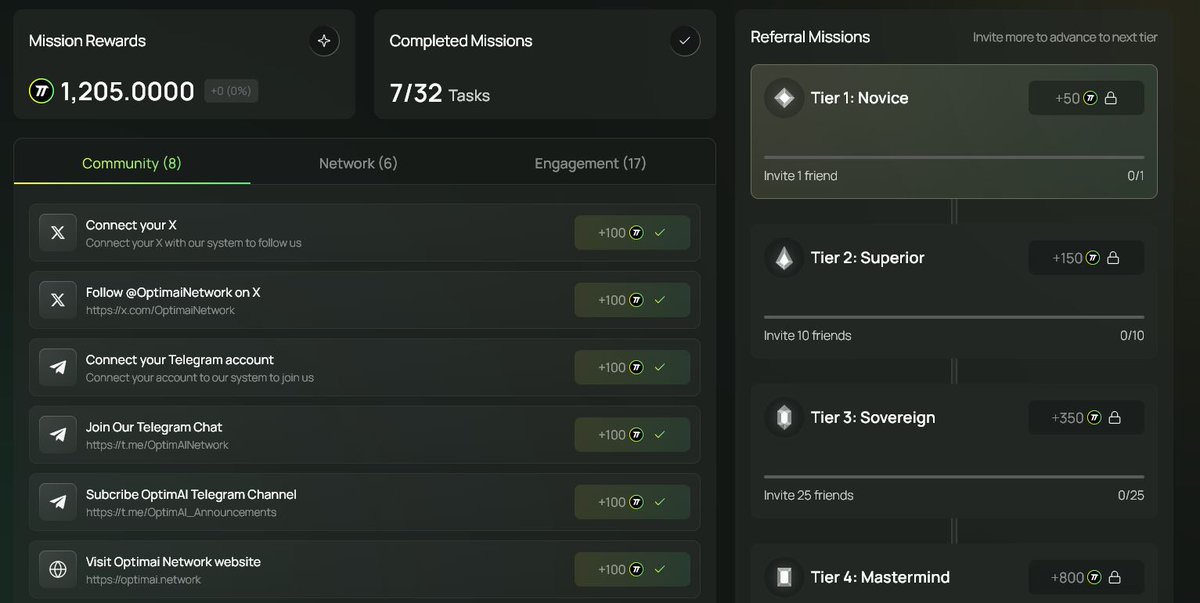Click green checkmark on Join Our Telegram Chat reward

[660, 435]
